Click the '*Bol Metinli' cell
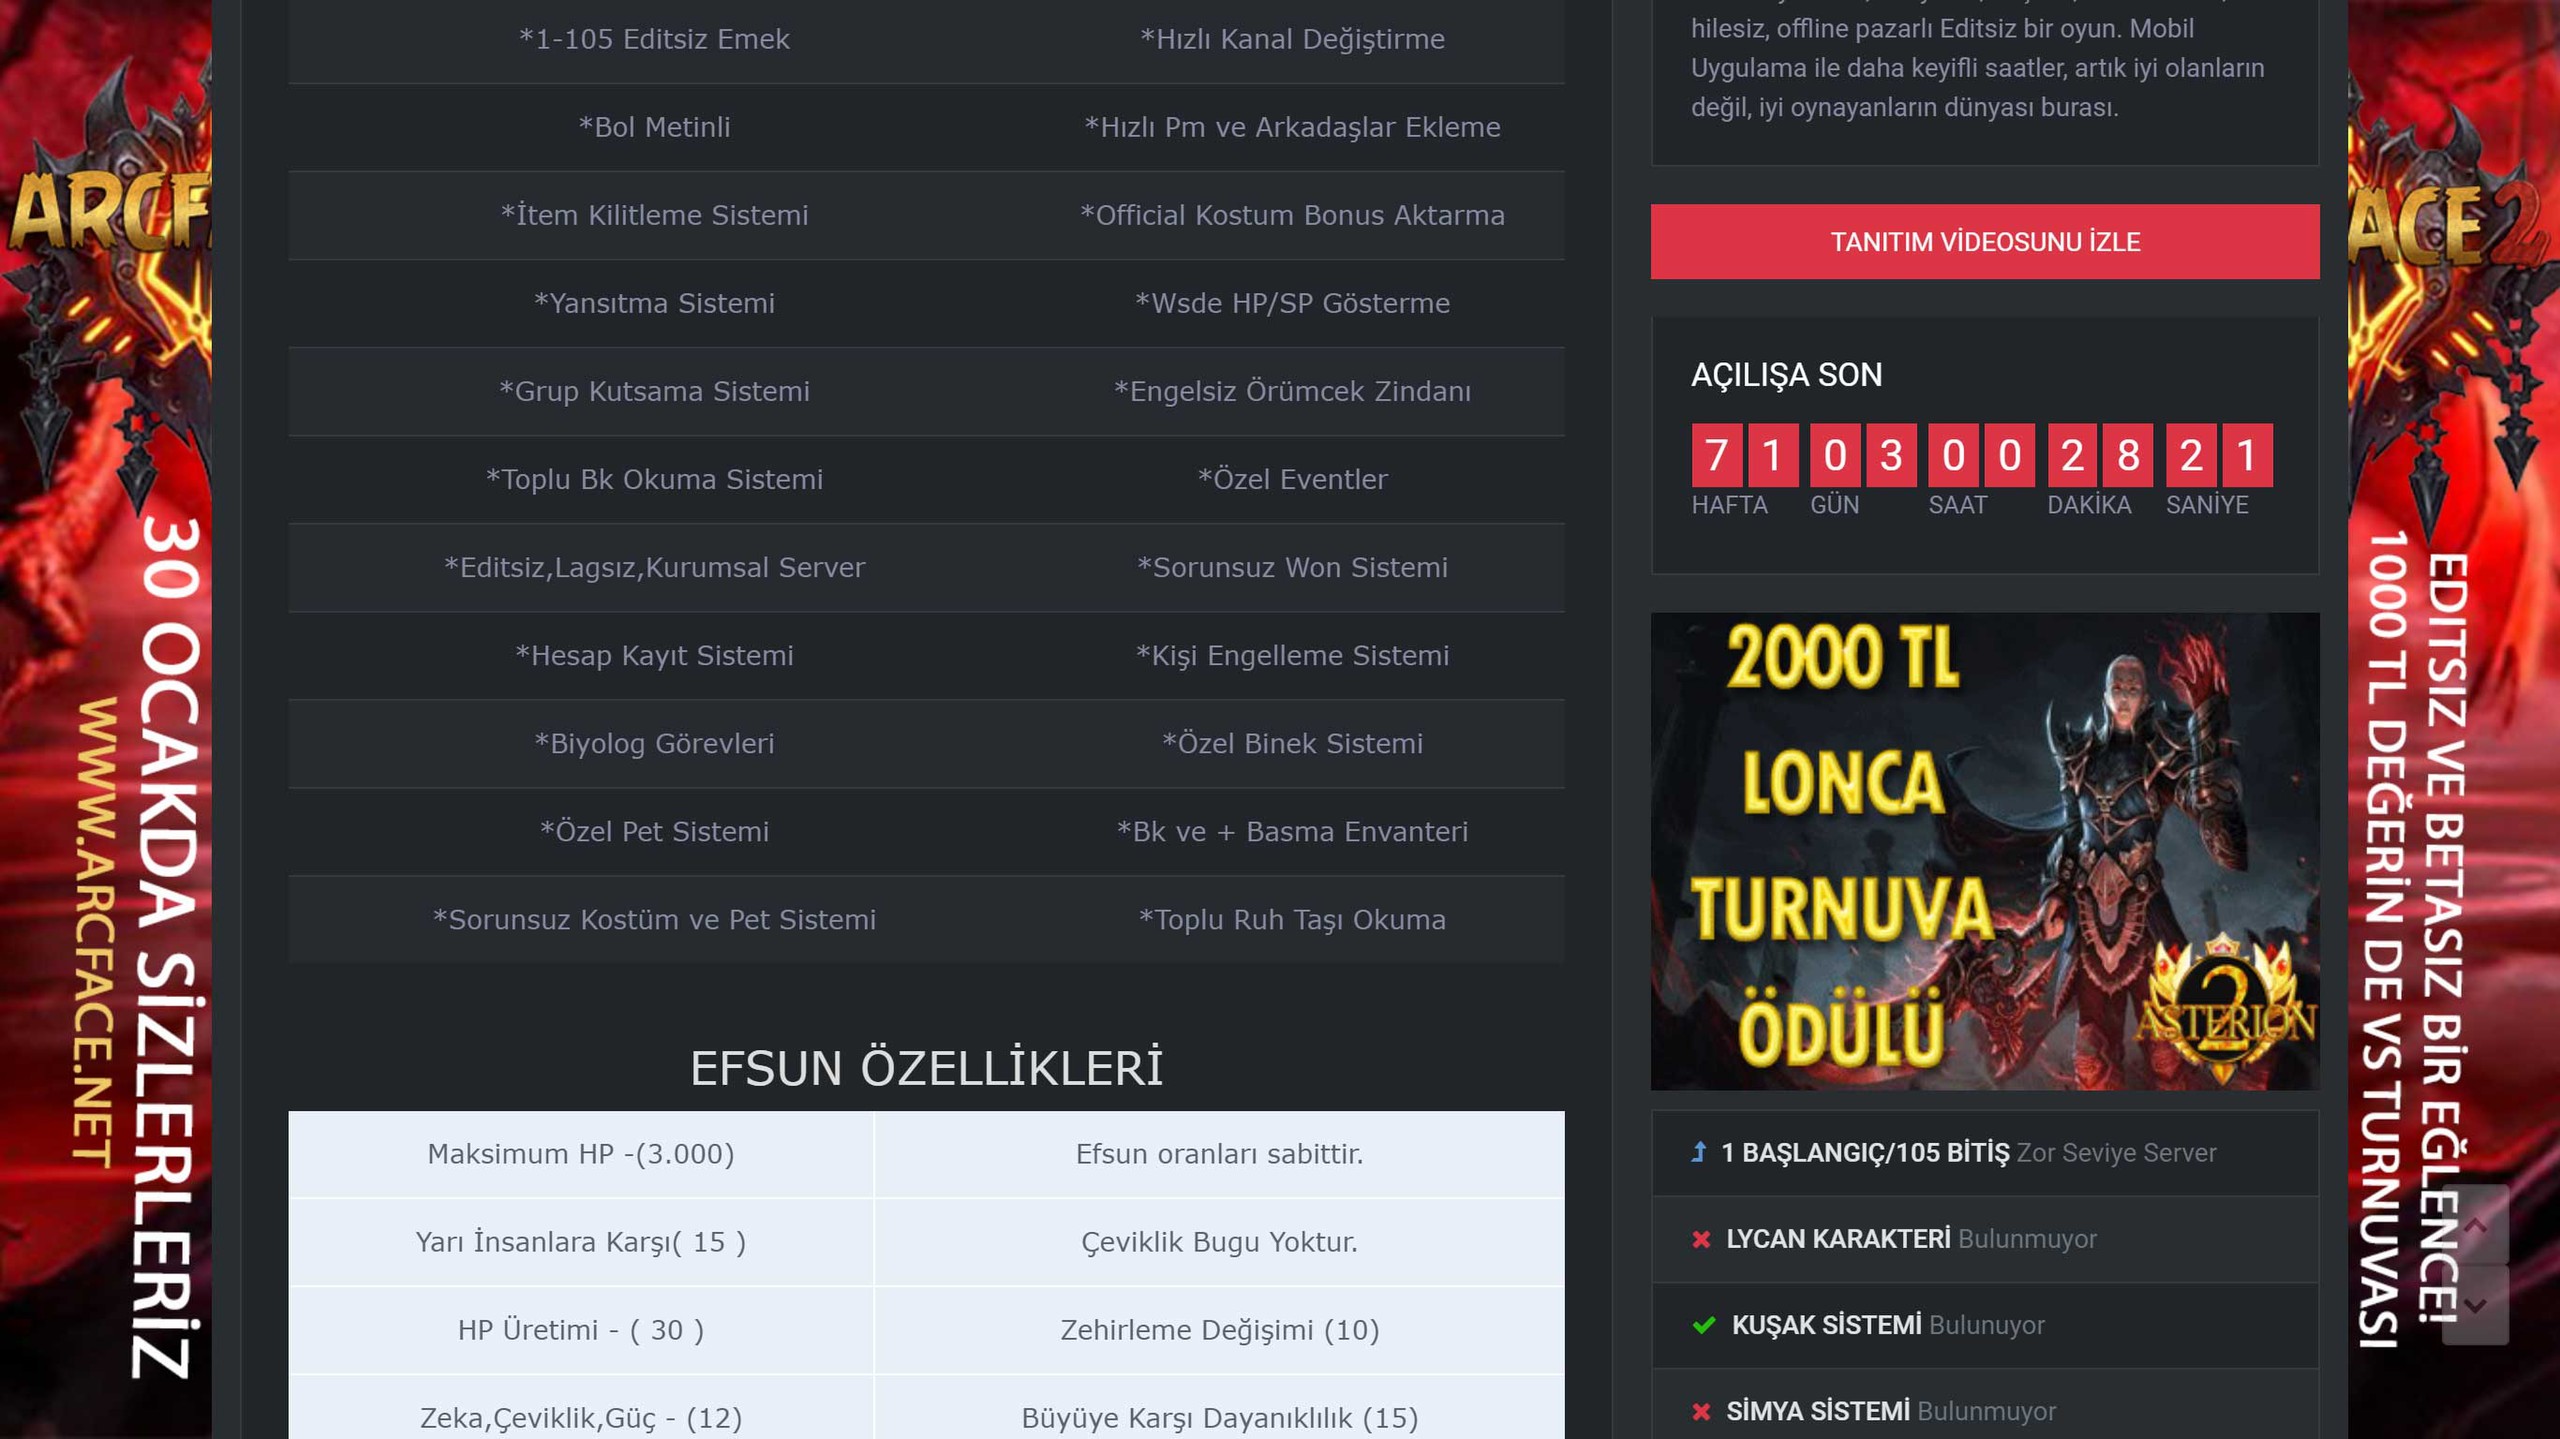The width and height of the screenshot is (2560, 1439). click(x=654, y=127)
